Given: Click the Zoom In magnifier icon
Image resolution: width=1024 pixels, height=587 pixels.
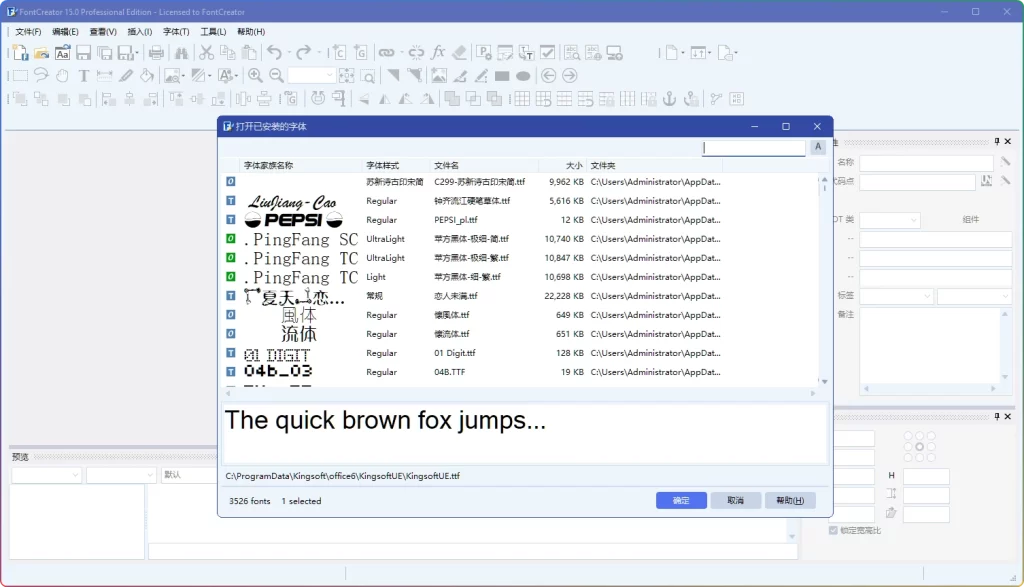Looking at the screenshot, I should click(255, 75).
